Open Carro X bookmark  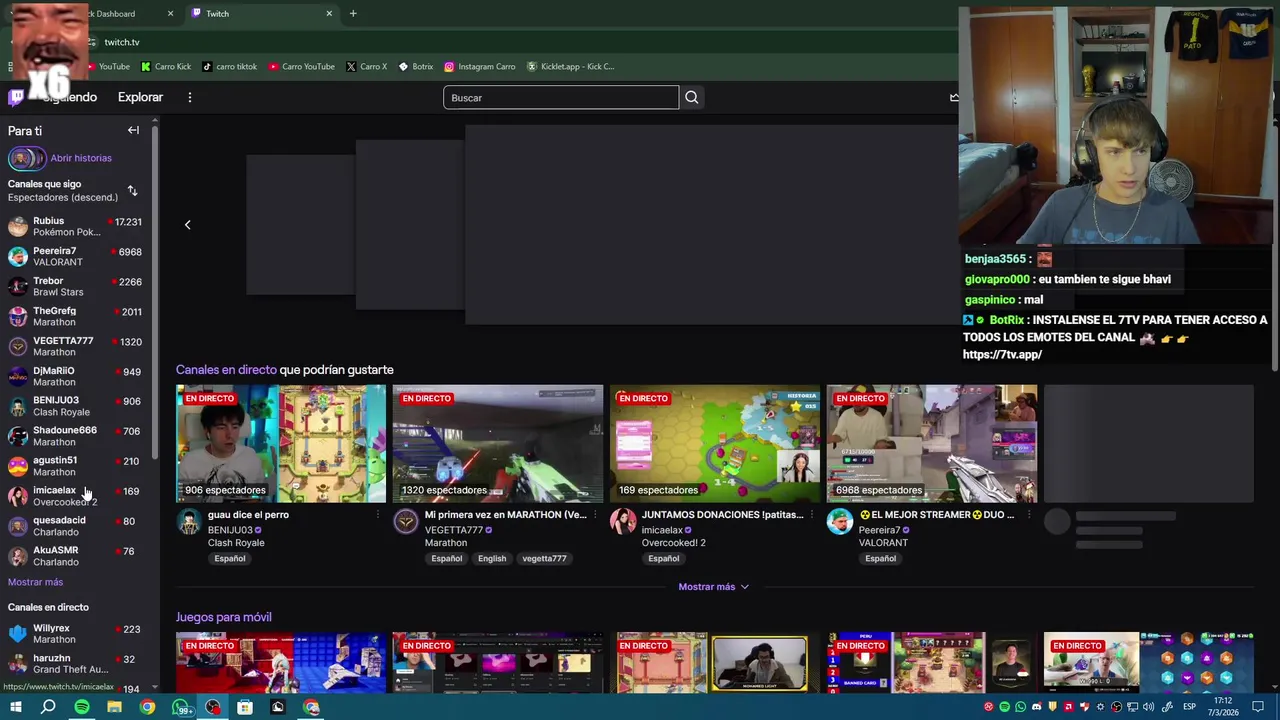pos(366,66)
